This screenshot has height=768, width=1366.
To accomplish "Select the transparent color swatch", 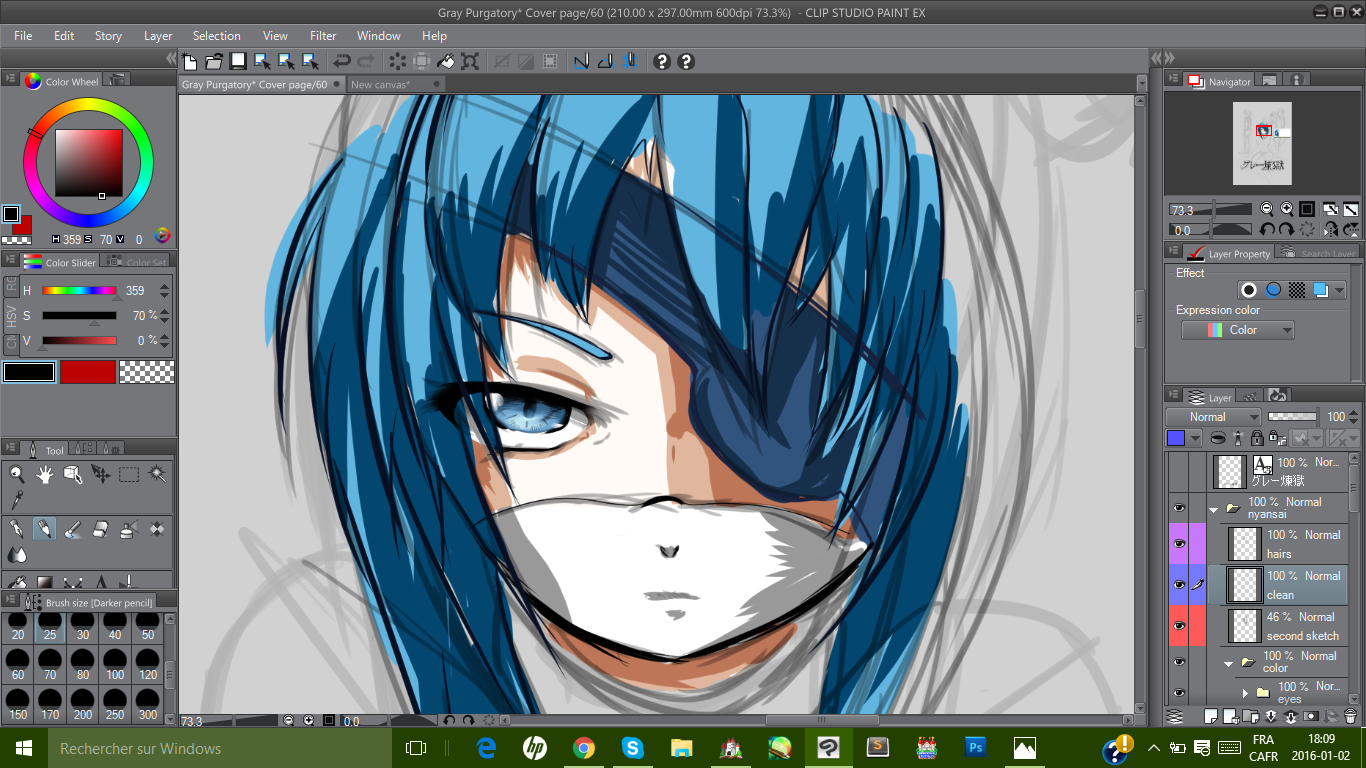I will (146, 372).
